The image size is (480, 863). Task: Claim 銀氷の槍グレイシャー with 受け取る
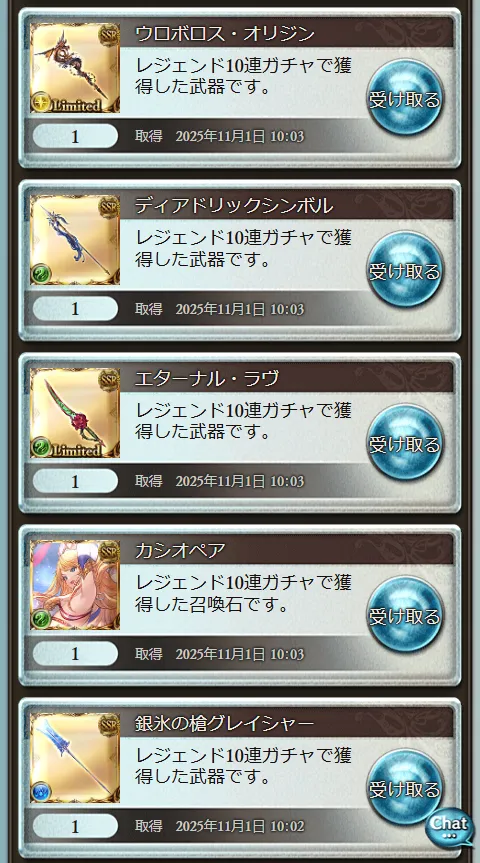click(x=405, y=788)
